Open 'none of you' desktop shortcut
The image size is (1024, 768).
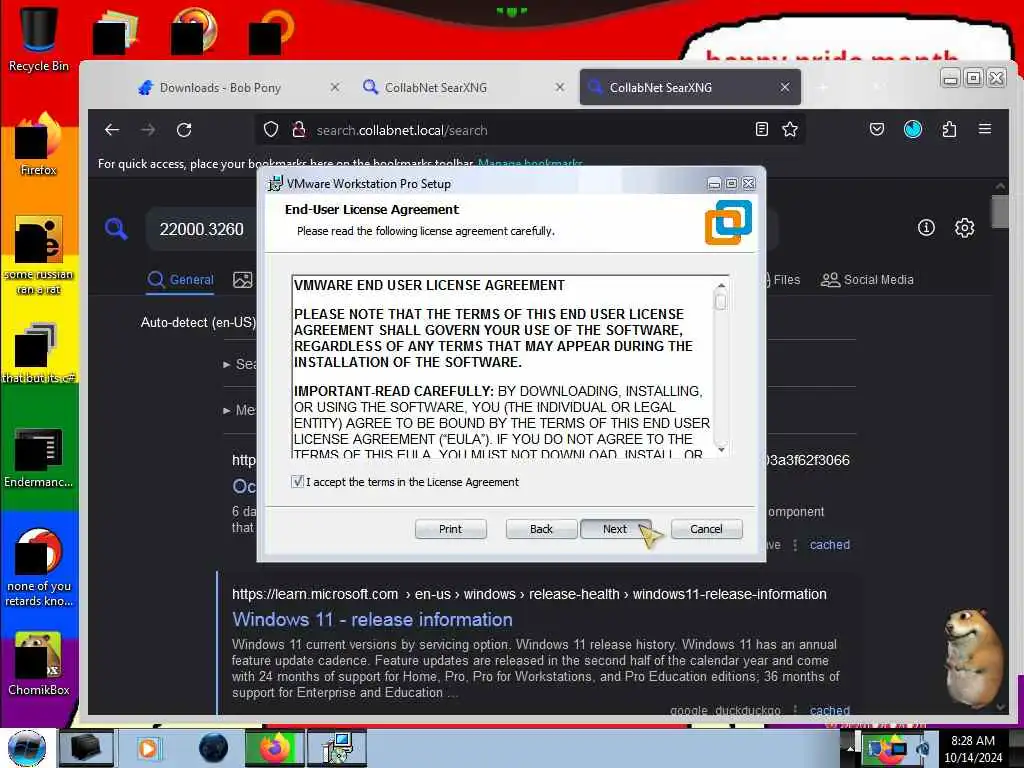[39, 567]
